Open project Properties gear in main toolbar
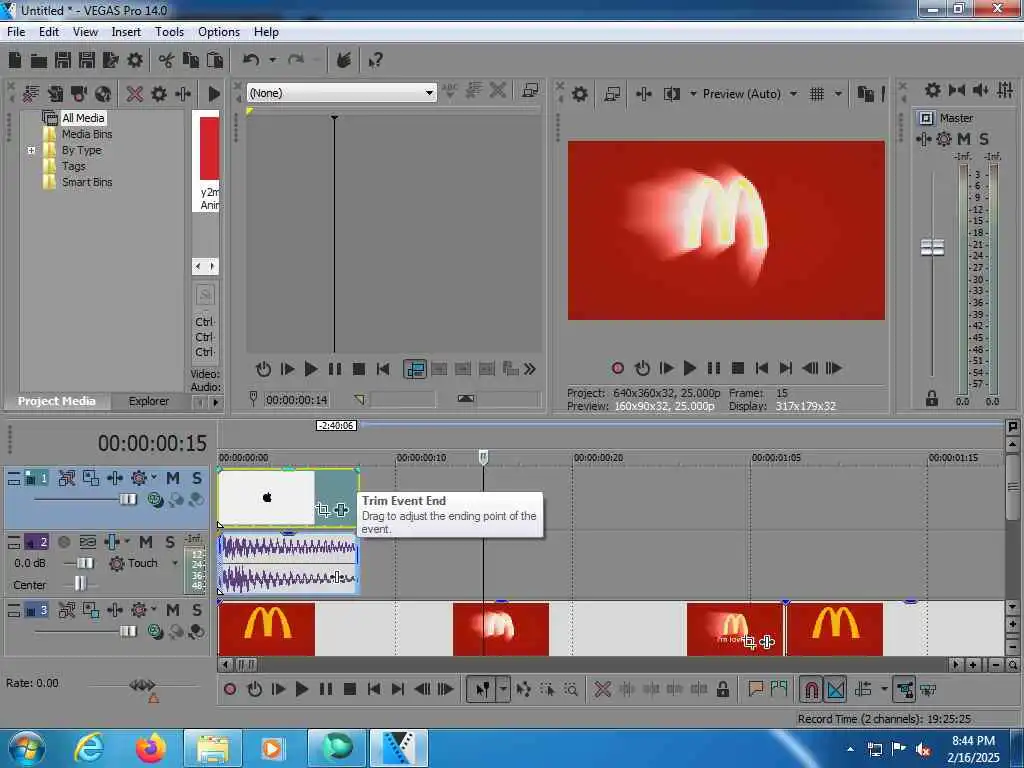The image size is (1024, 768). click(x=135, y=61)
